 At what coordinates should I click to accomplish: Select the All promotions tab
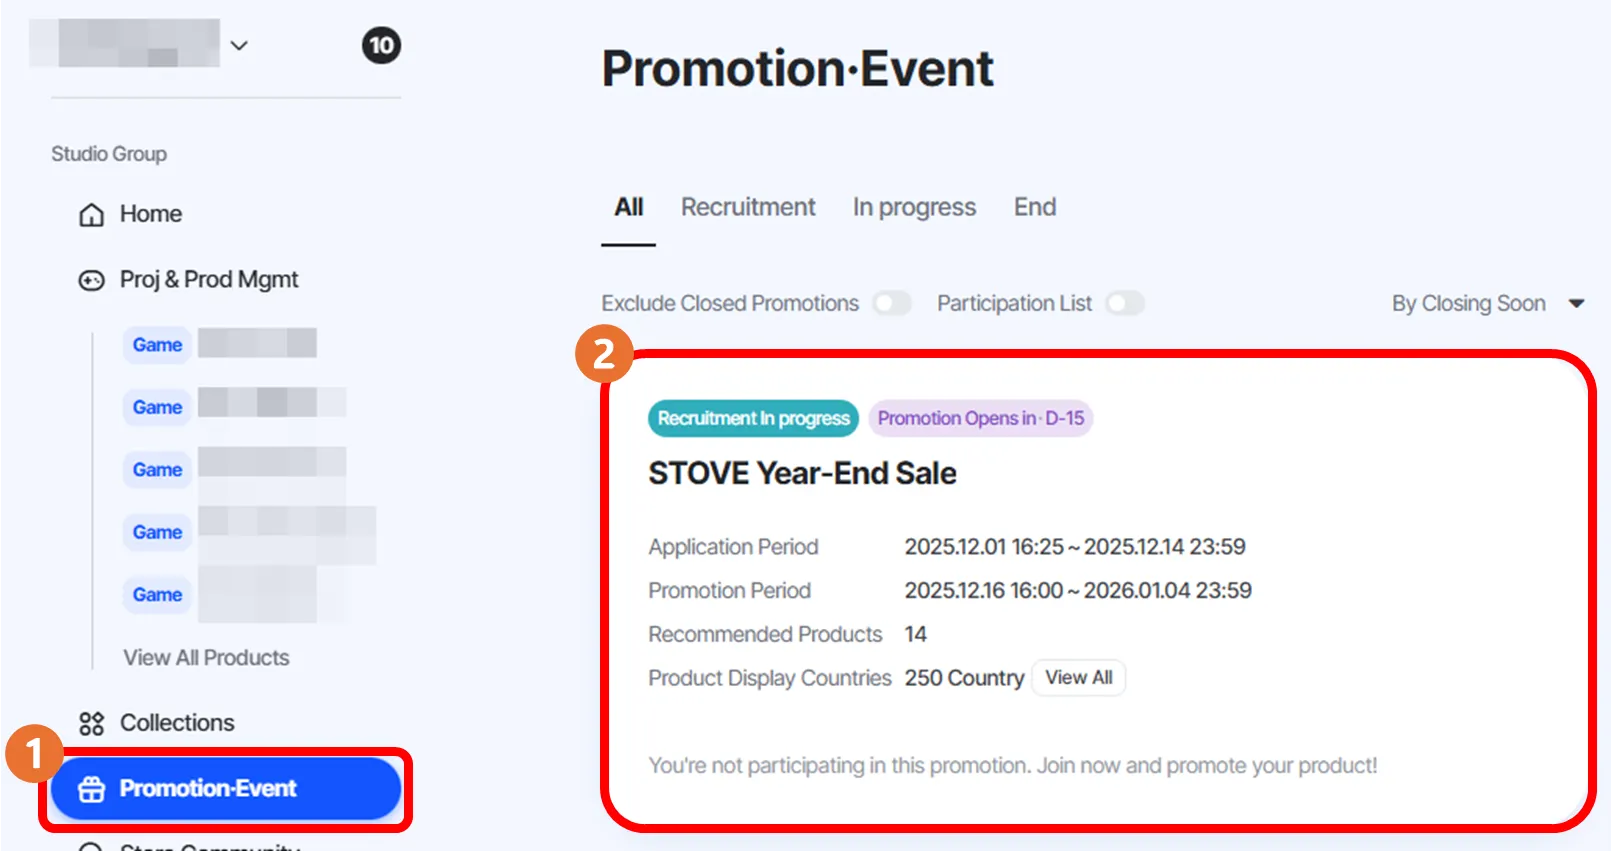pyautogui.click(x=628, y=207)
